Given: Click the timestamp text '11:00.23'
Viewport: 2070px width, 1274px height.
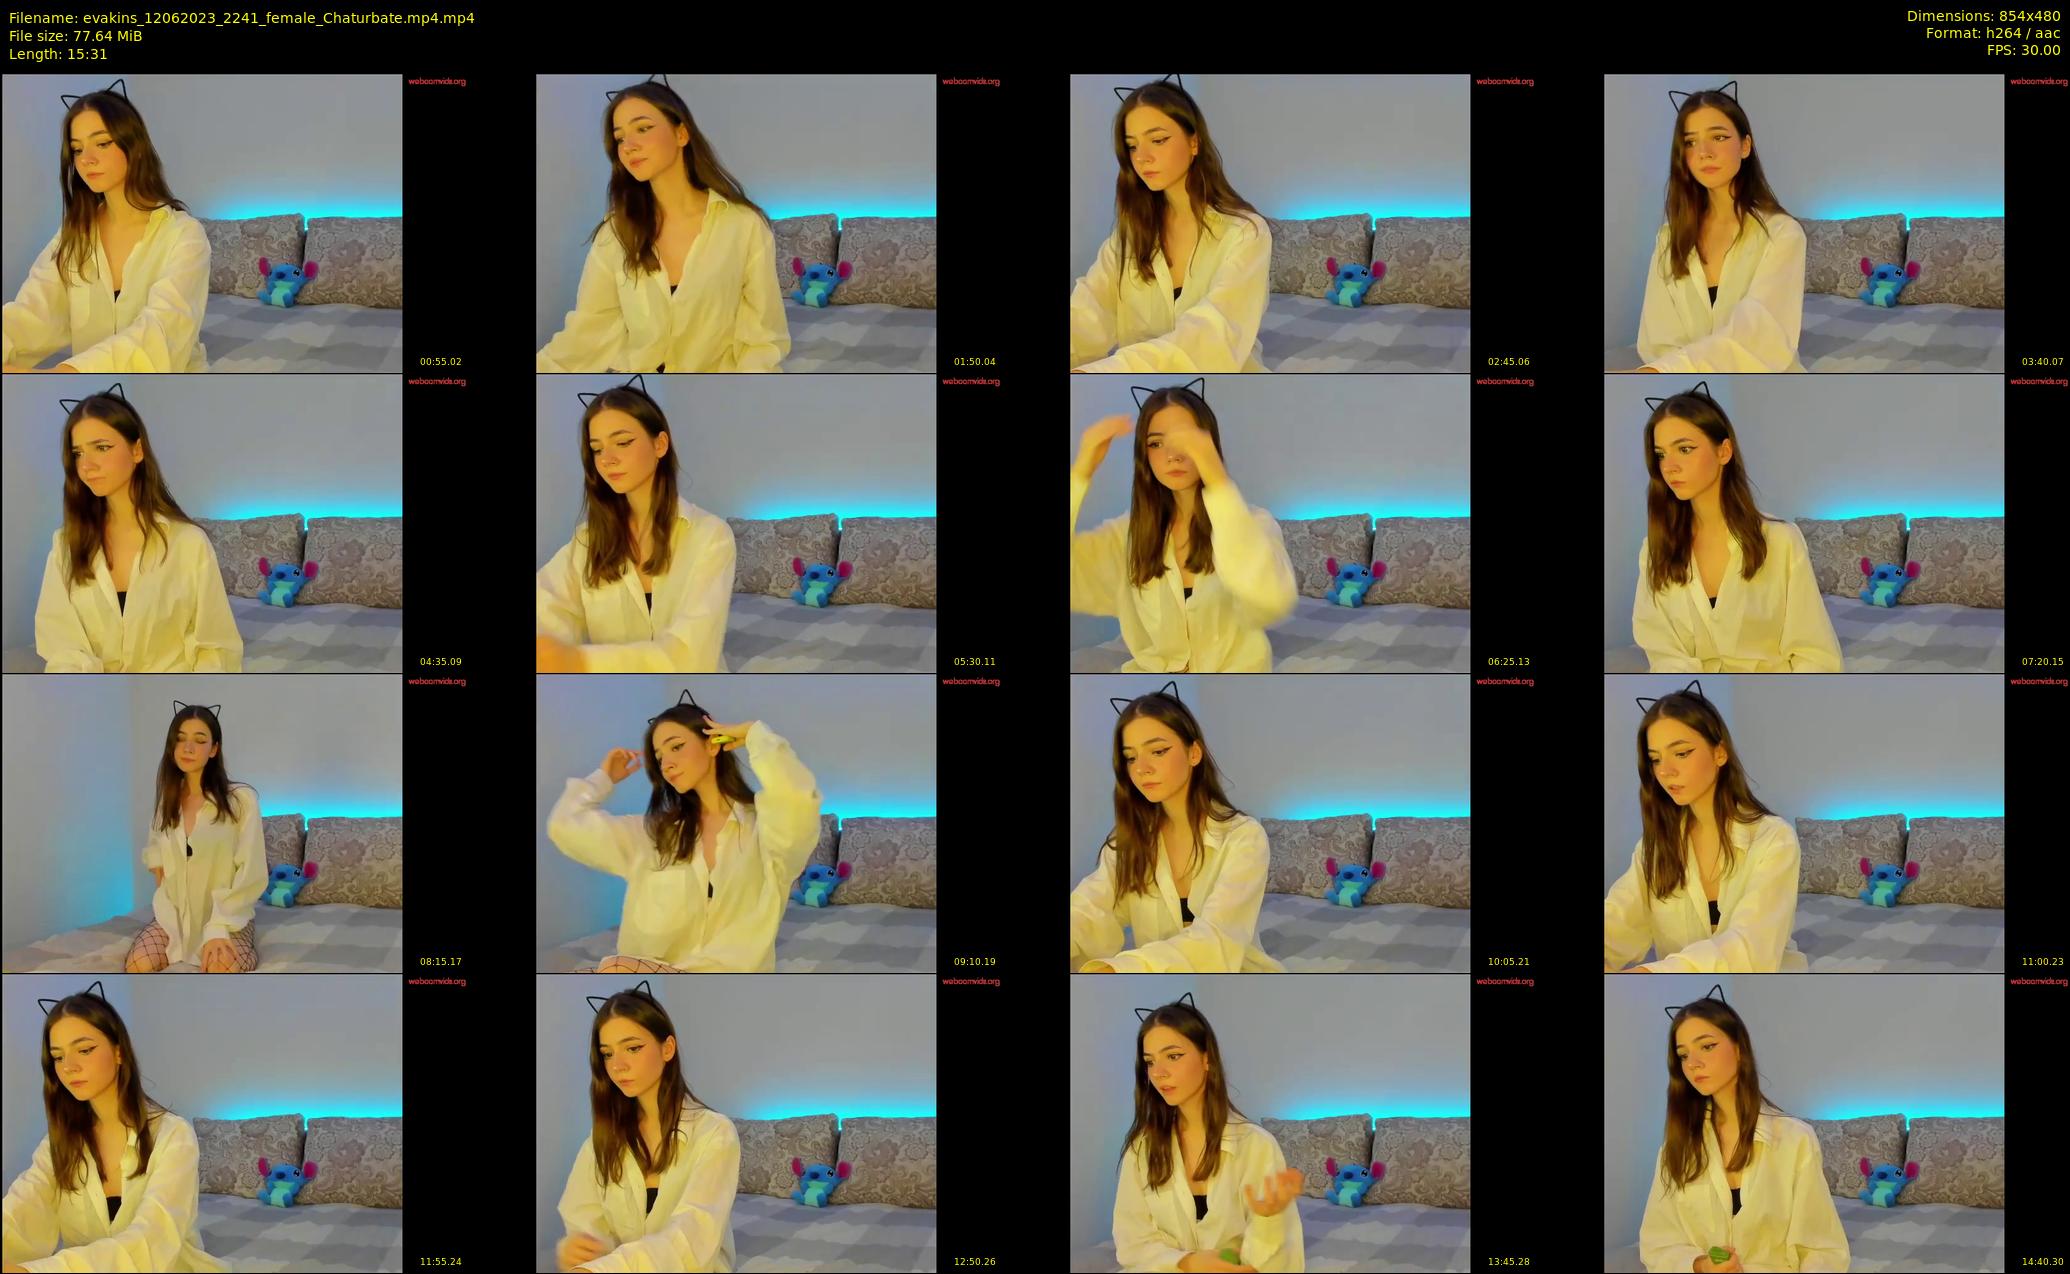Looking at the screenshot, I should 2043,962.
